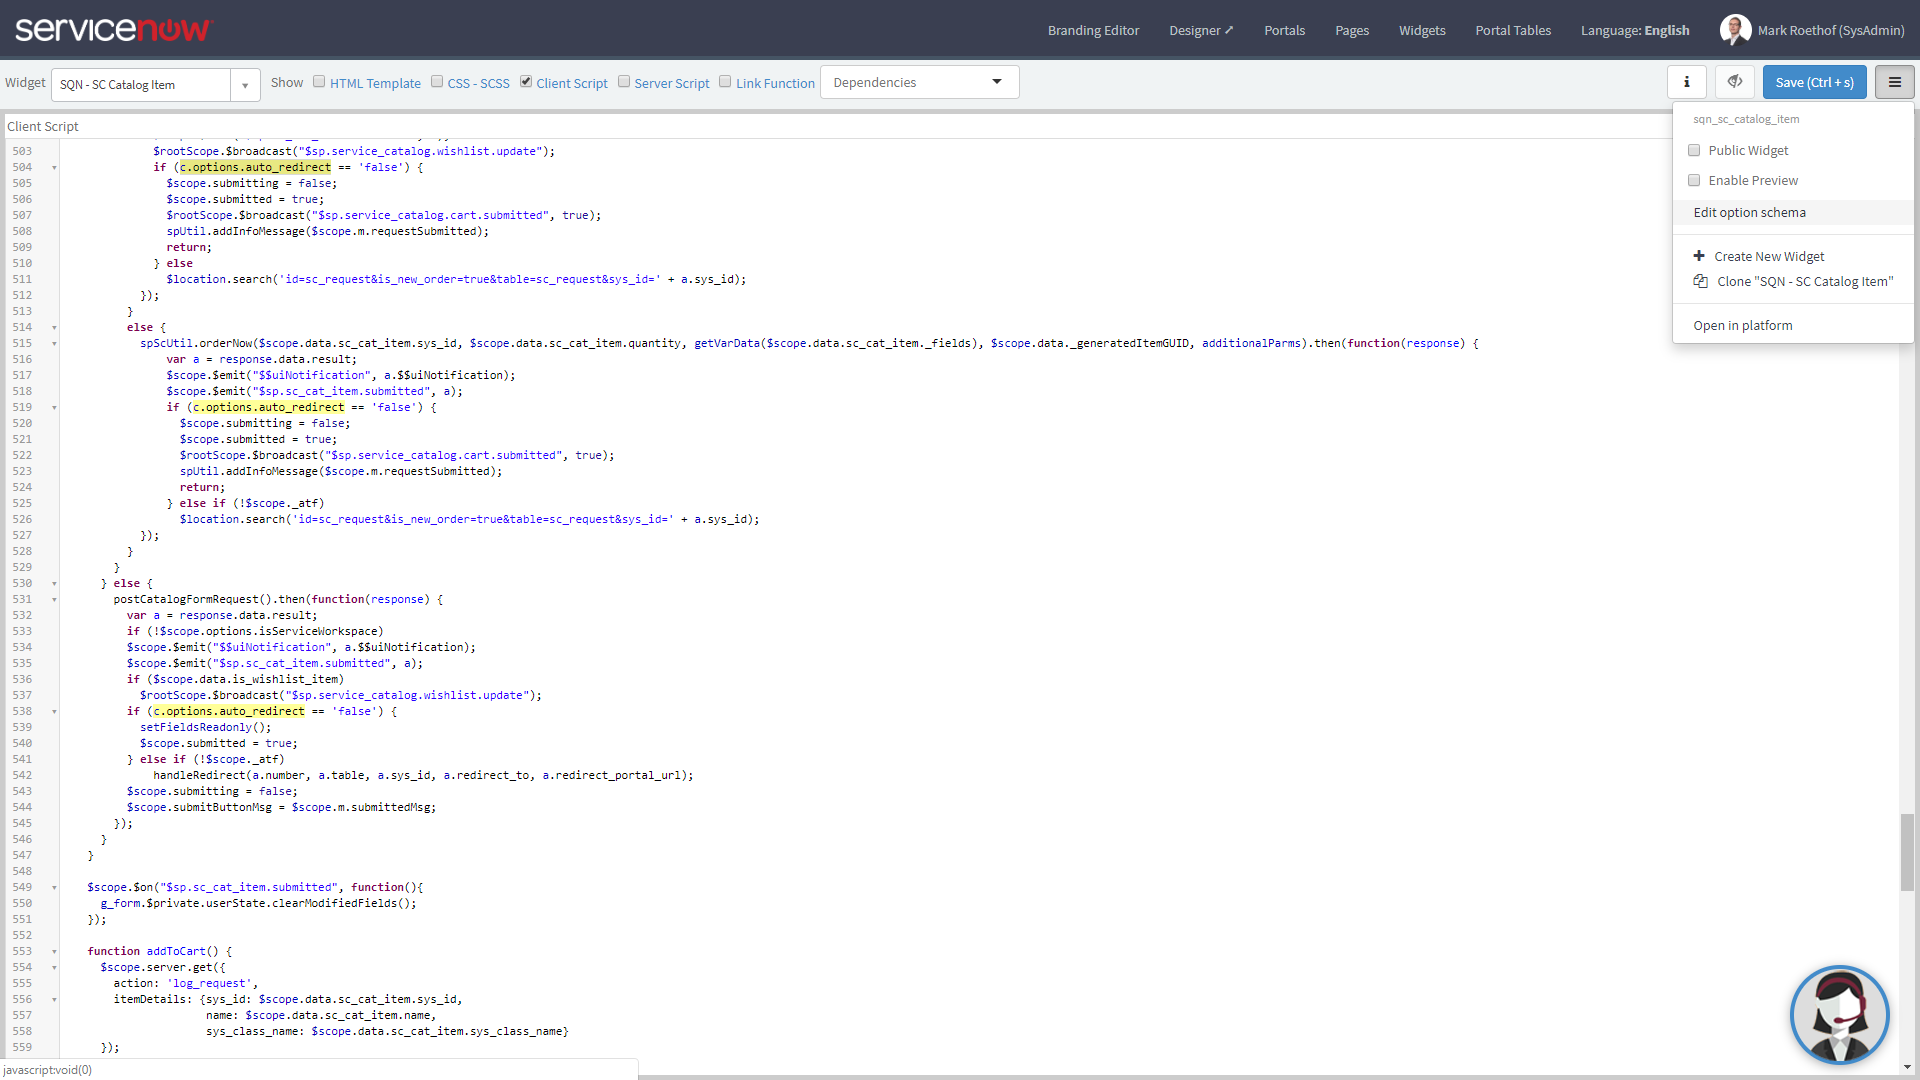Open the Branding Editor link
Screen dimensions: 1920x1080
[1093, 30]
